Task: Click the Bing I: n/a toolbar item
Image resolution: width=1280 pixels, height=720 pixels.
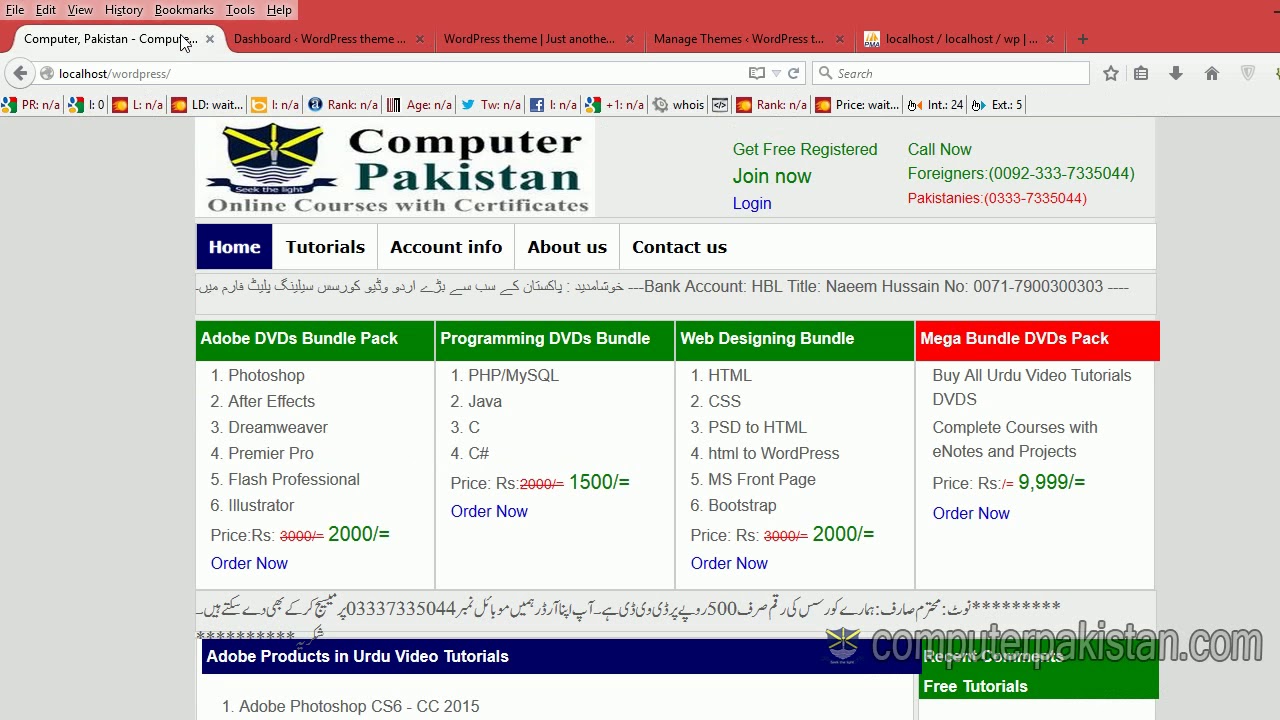Action: (275, 104)
